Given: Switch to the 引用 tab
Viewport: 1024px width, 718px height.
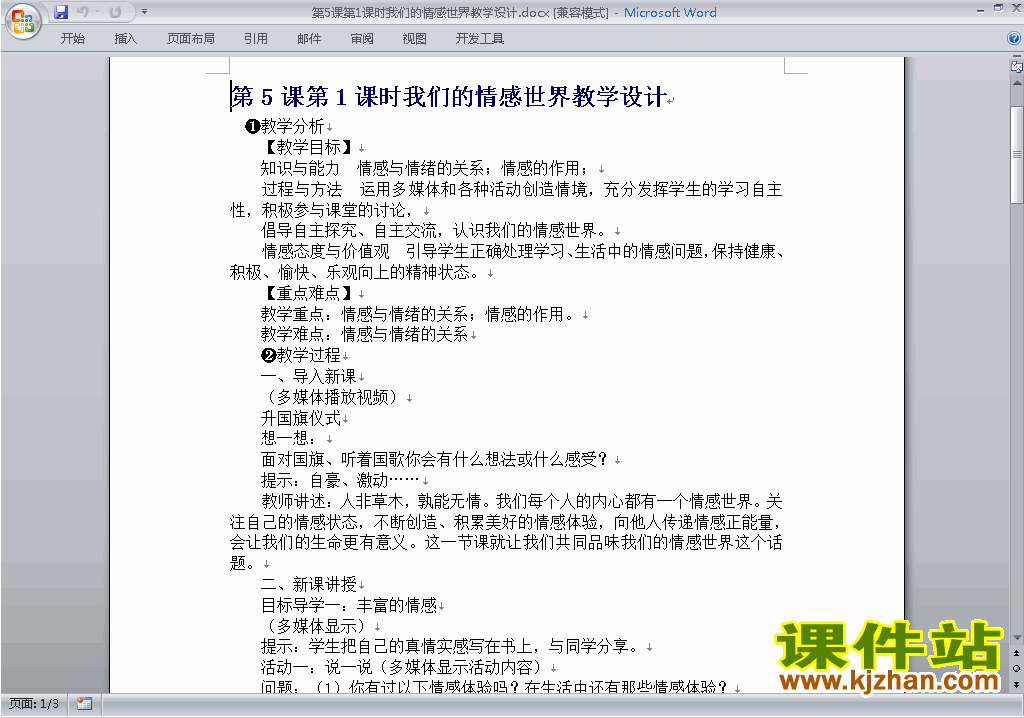Looking at the screenshot, I should point(255,39).
